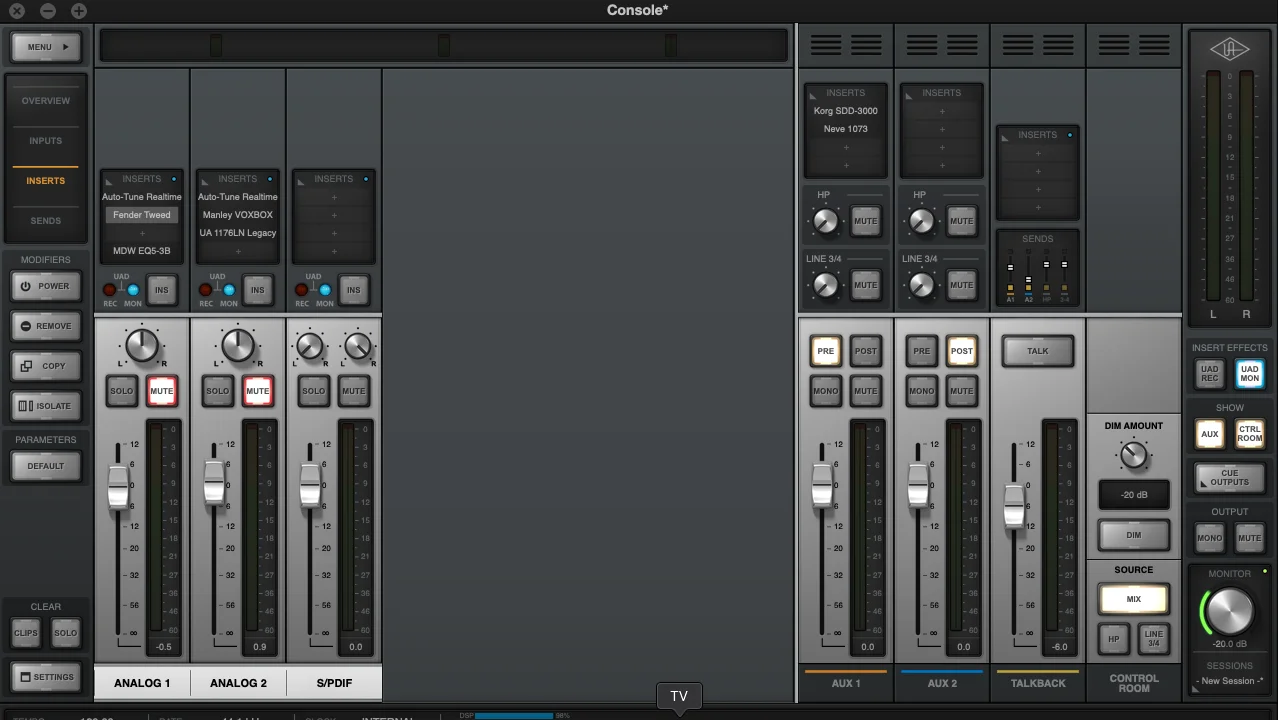Toggle PRE on the AUX 1 strip
The width and height of the screenshot is (1278, 720).
[826, 351]
